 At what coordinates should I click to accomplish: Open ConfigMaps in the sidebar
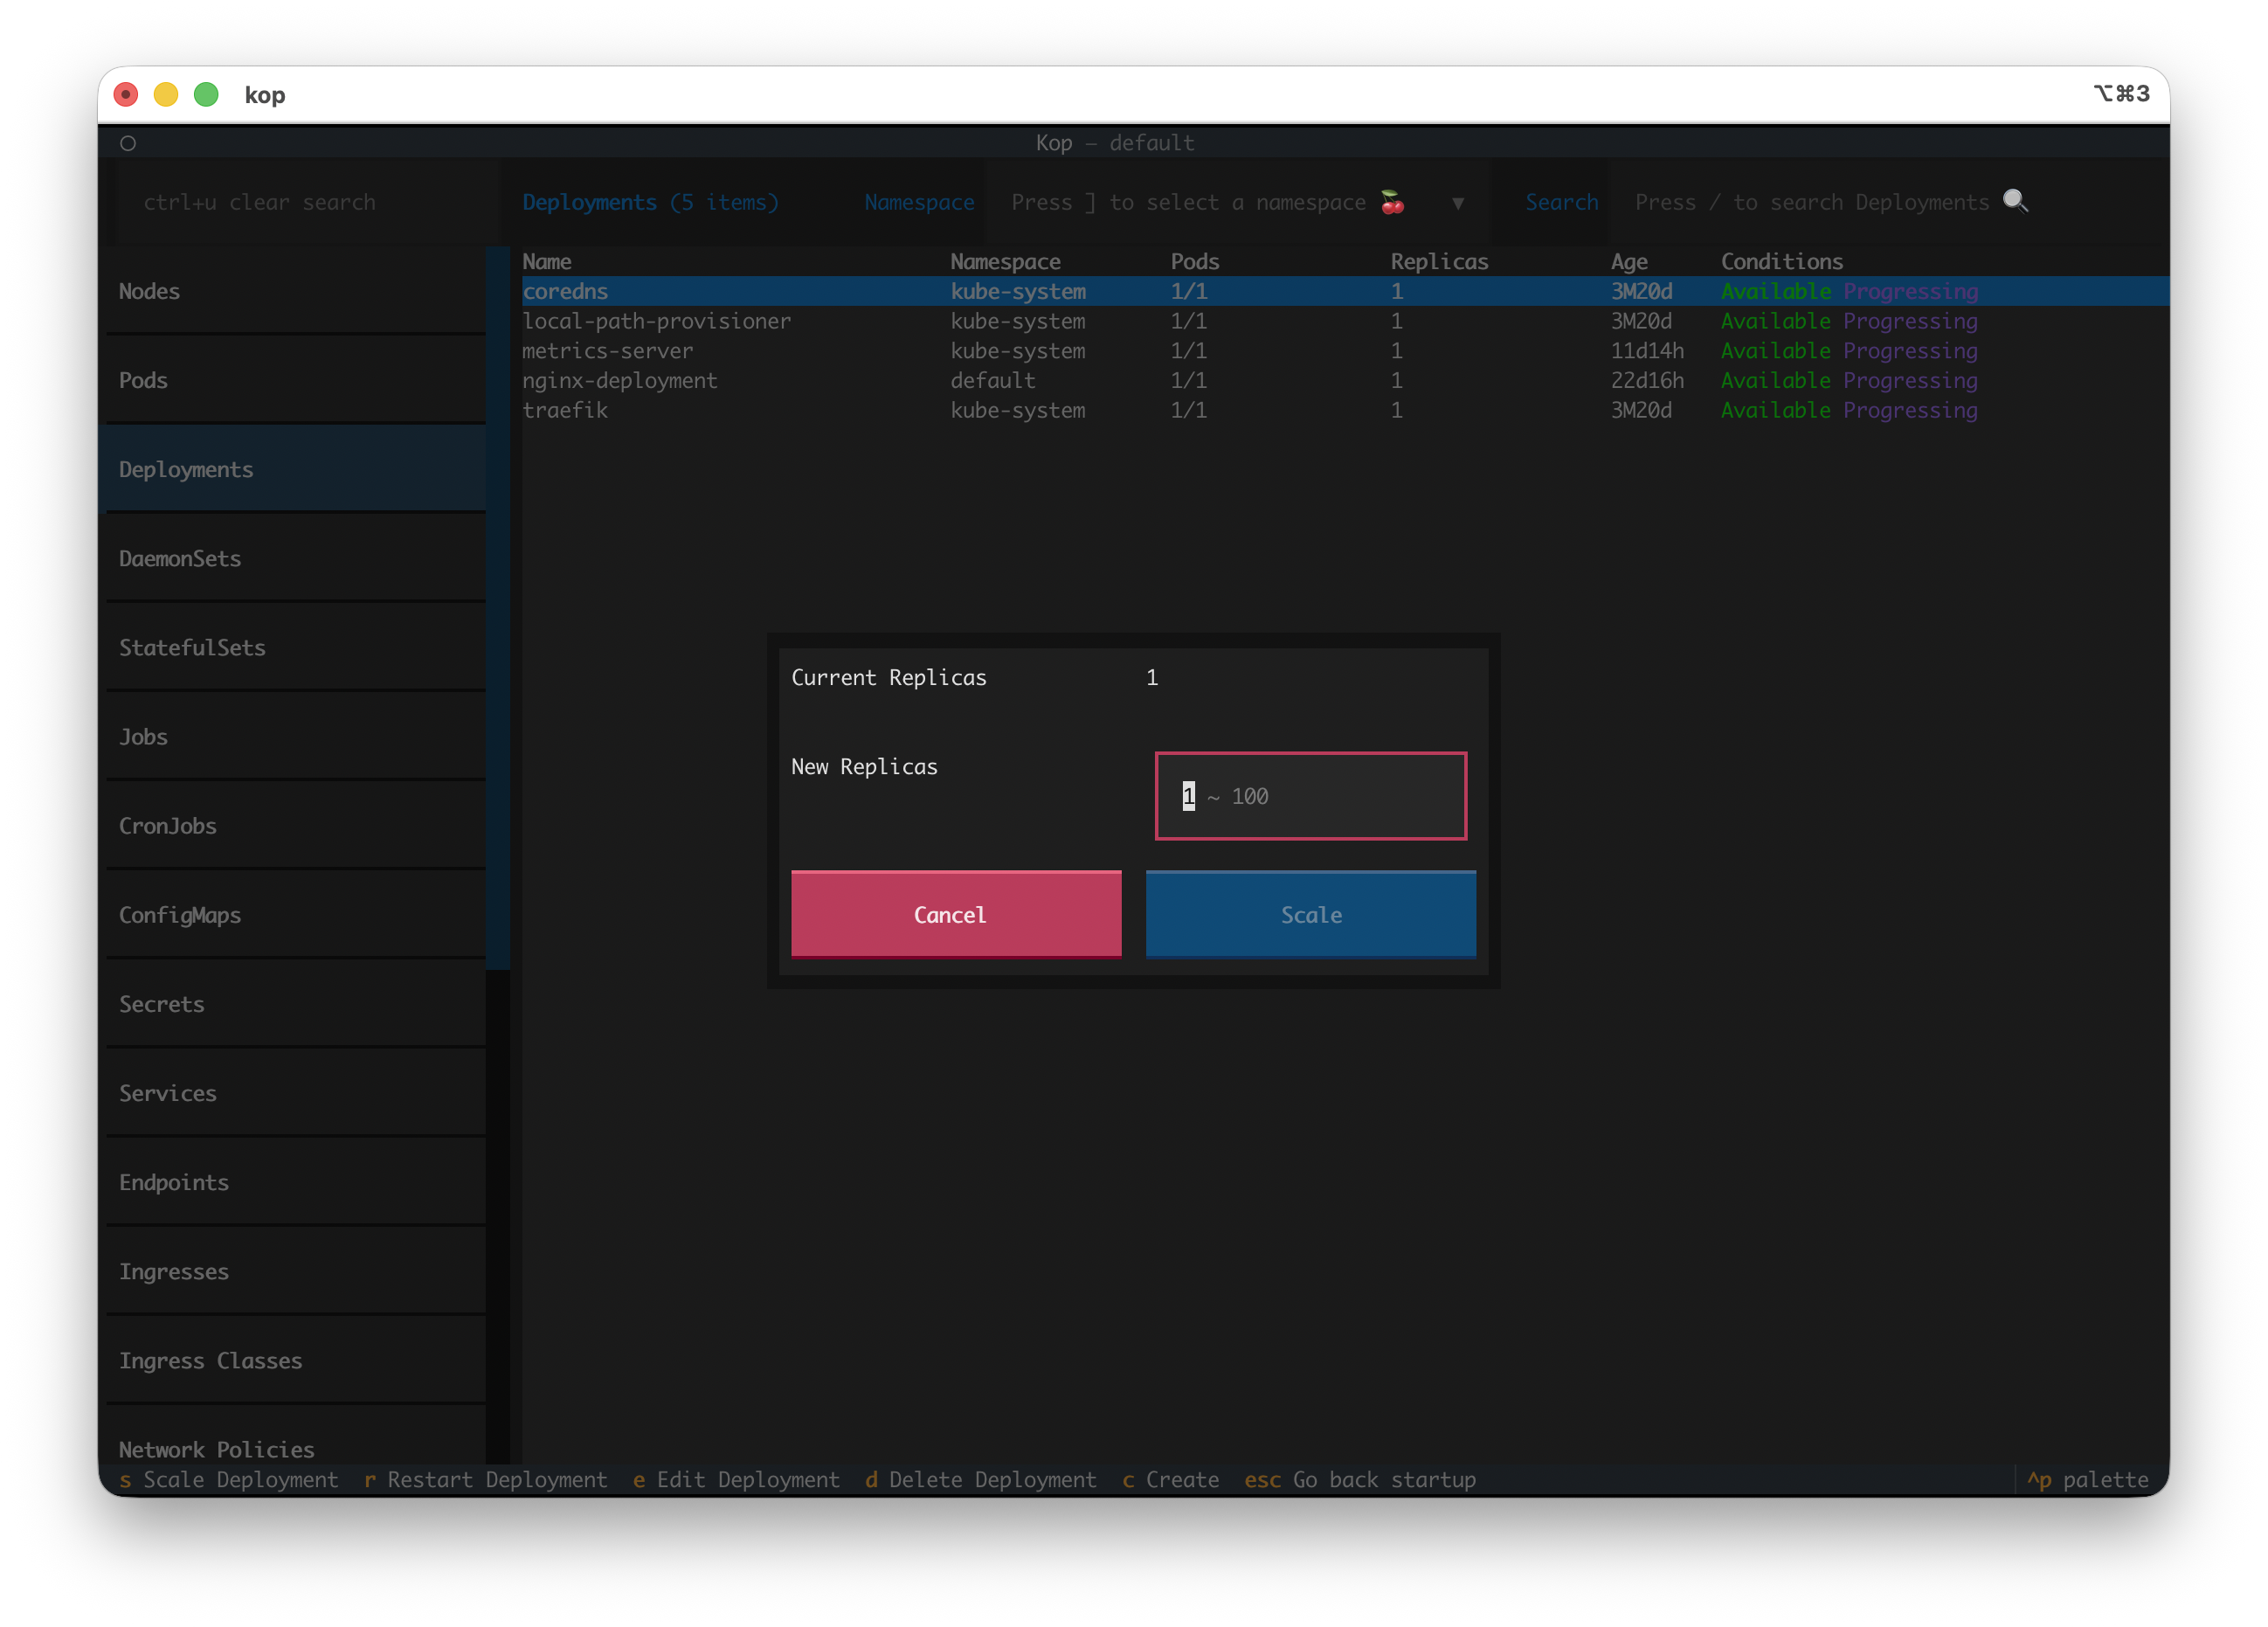point(296,914)
